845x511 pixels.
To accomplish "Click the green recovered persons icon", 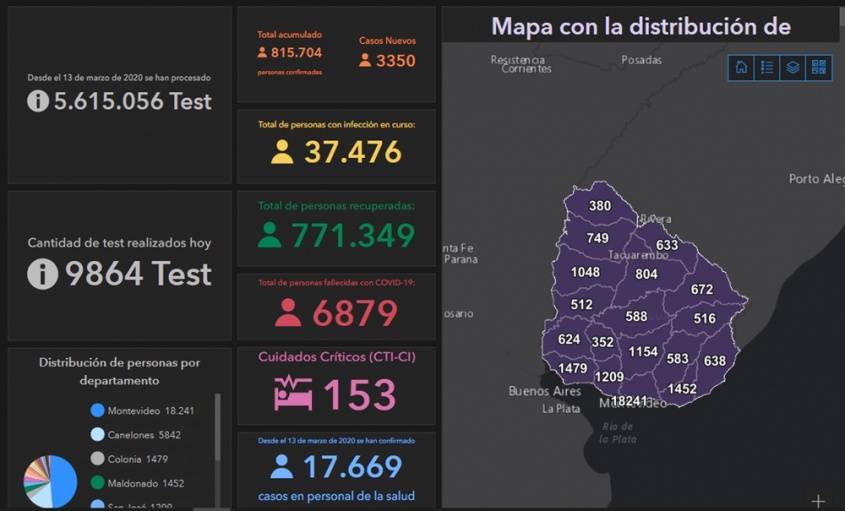I will click(270, 235).
